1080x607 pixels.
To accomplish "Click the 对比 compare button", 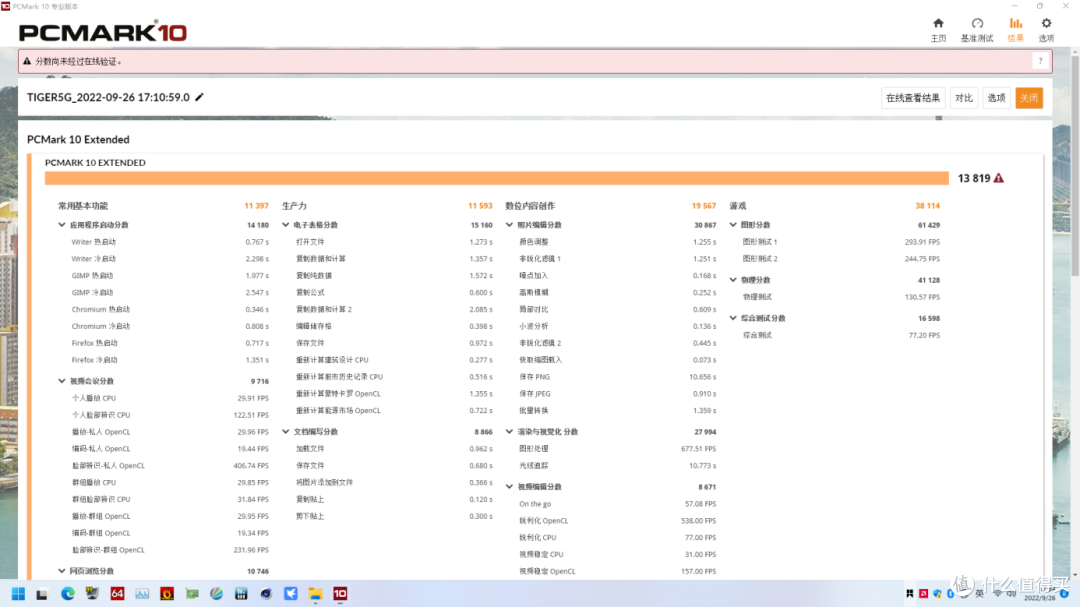I will 964,98.
